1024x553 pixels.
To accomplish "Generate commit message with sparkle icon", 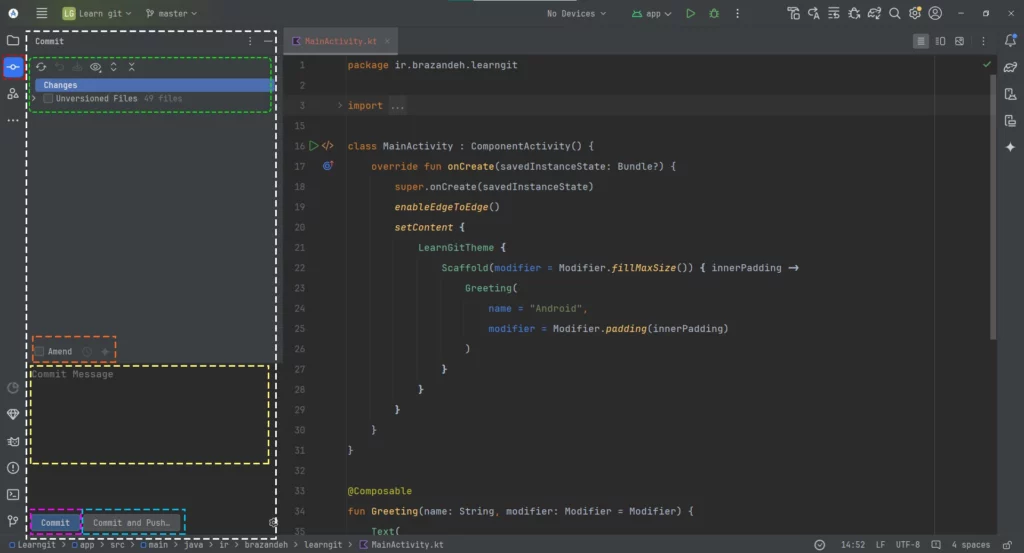I will (104, 351).
